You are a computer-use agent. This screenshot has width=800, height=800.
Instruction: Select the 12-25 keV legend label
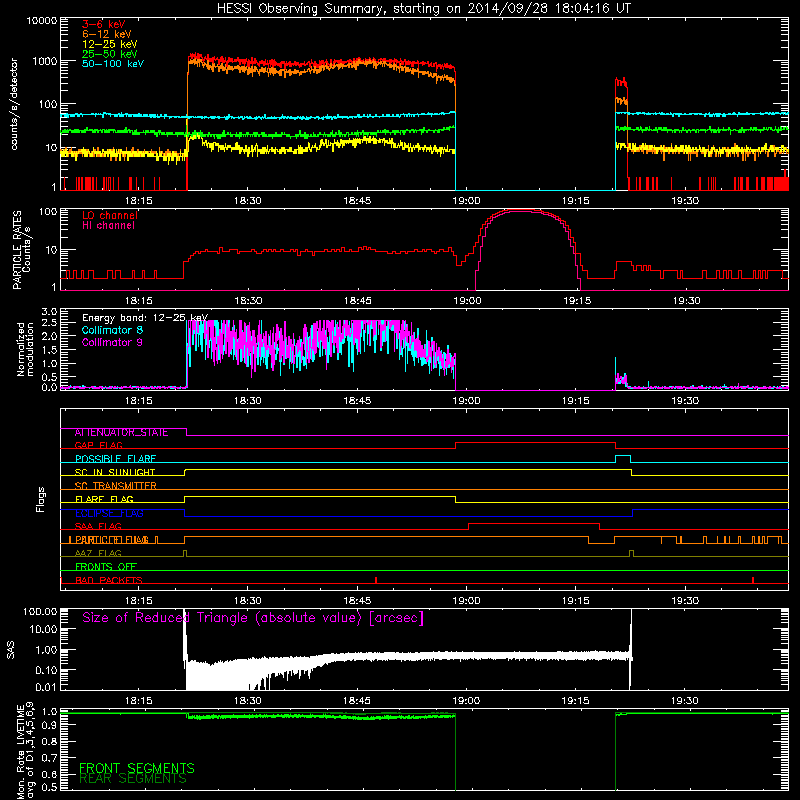coord(110,44)
